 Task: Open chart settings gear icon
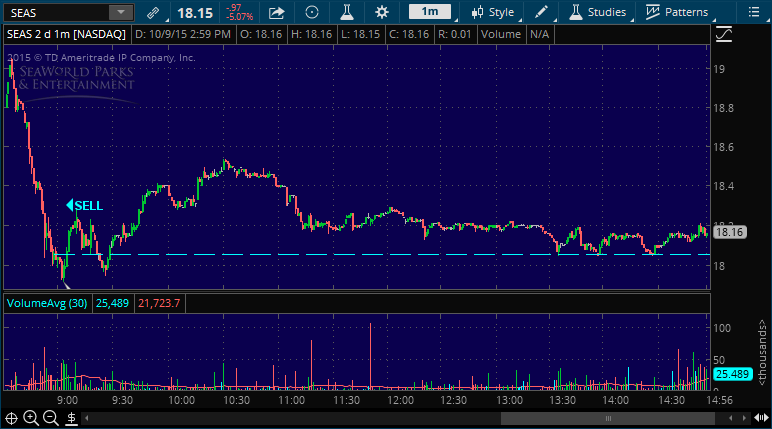381,13
